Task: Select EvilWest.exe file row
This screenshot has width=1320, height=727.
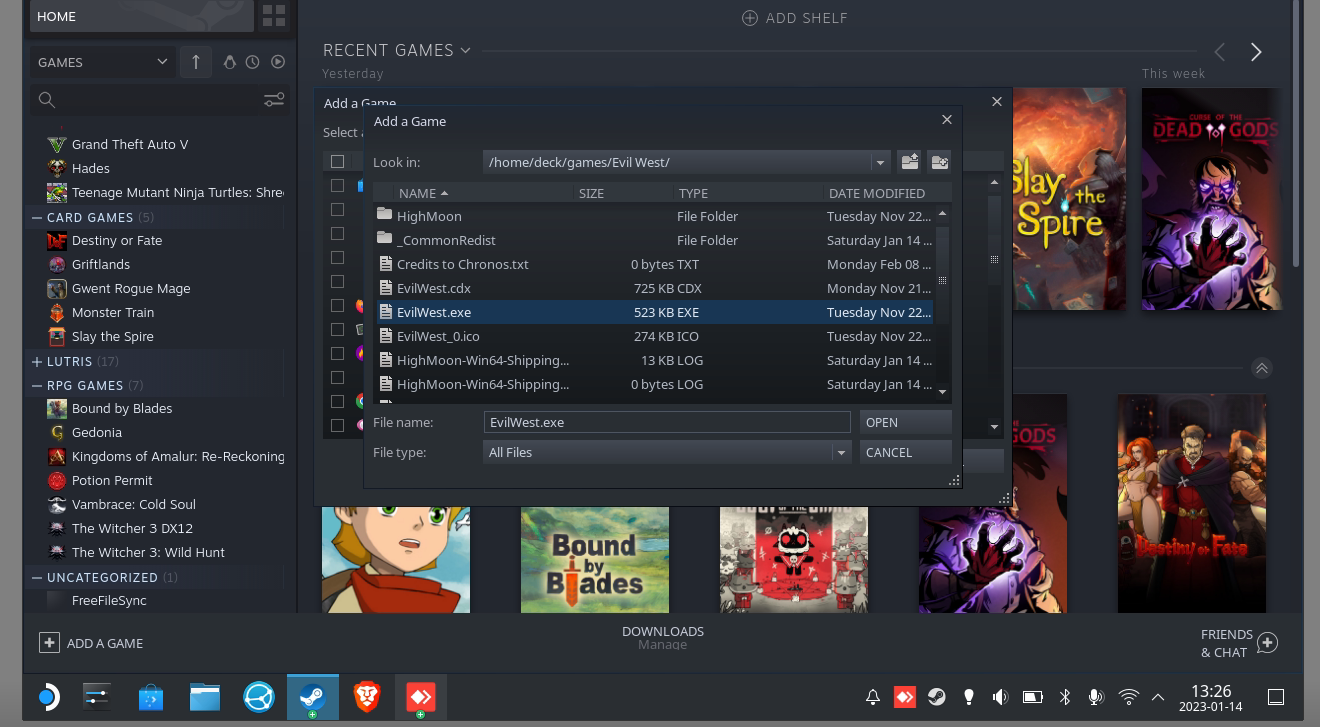Action: click(654, 312)
